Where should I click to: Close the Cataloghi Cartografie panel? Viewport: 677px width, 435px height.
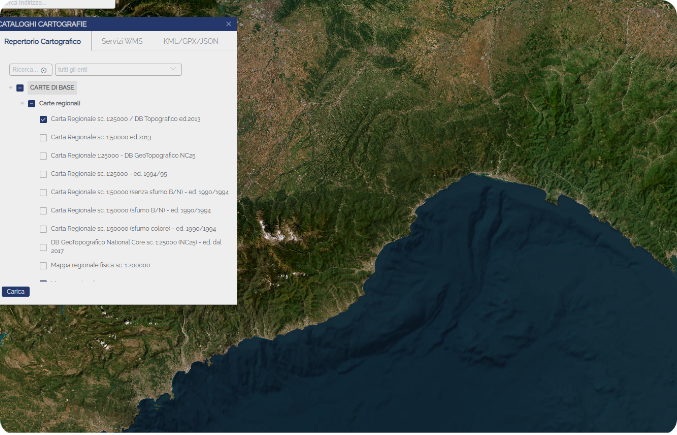pyautogui.click(x=228, y=23)
